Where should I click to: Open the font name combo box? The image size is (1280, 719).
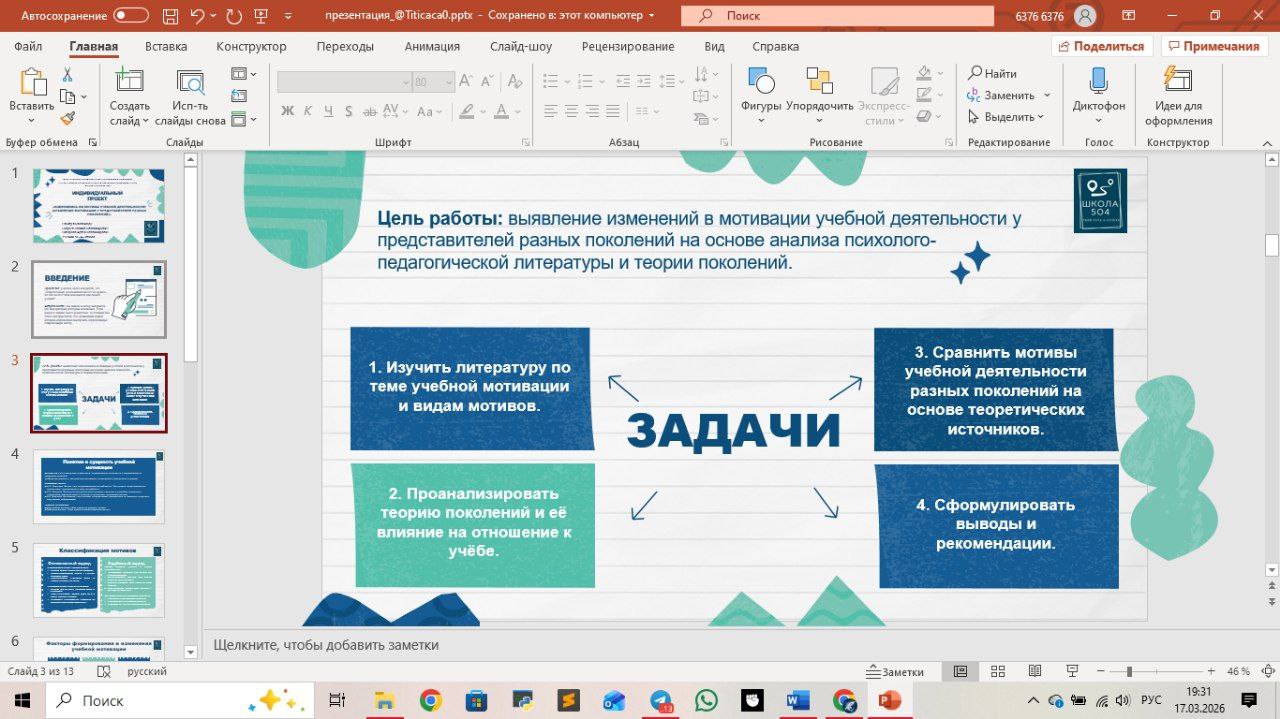tap(344, 82)
